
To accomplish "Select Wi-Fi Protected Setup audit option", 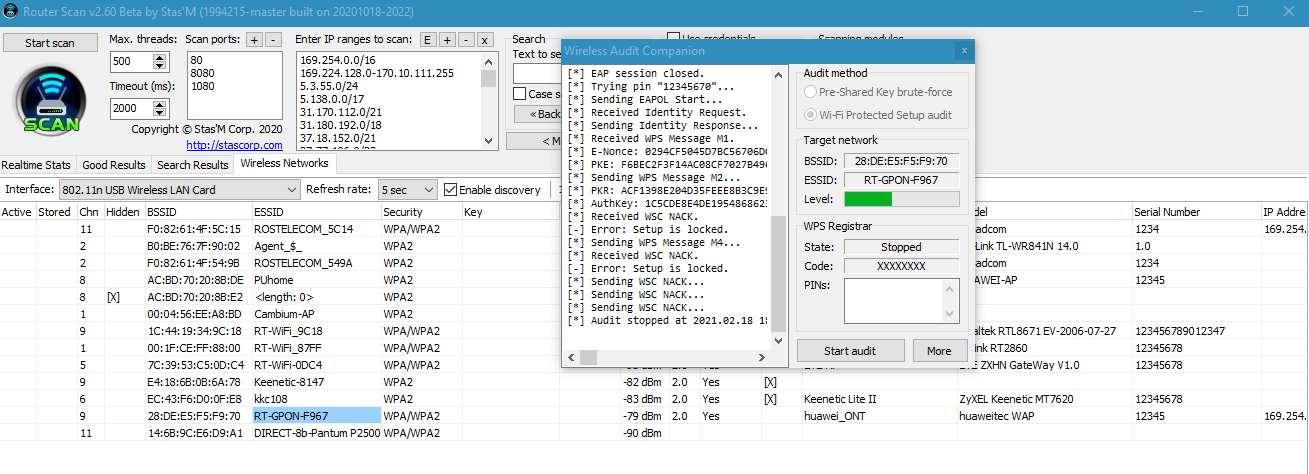I will point(811,115).
